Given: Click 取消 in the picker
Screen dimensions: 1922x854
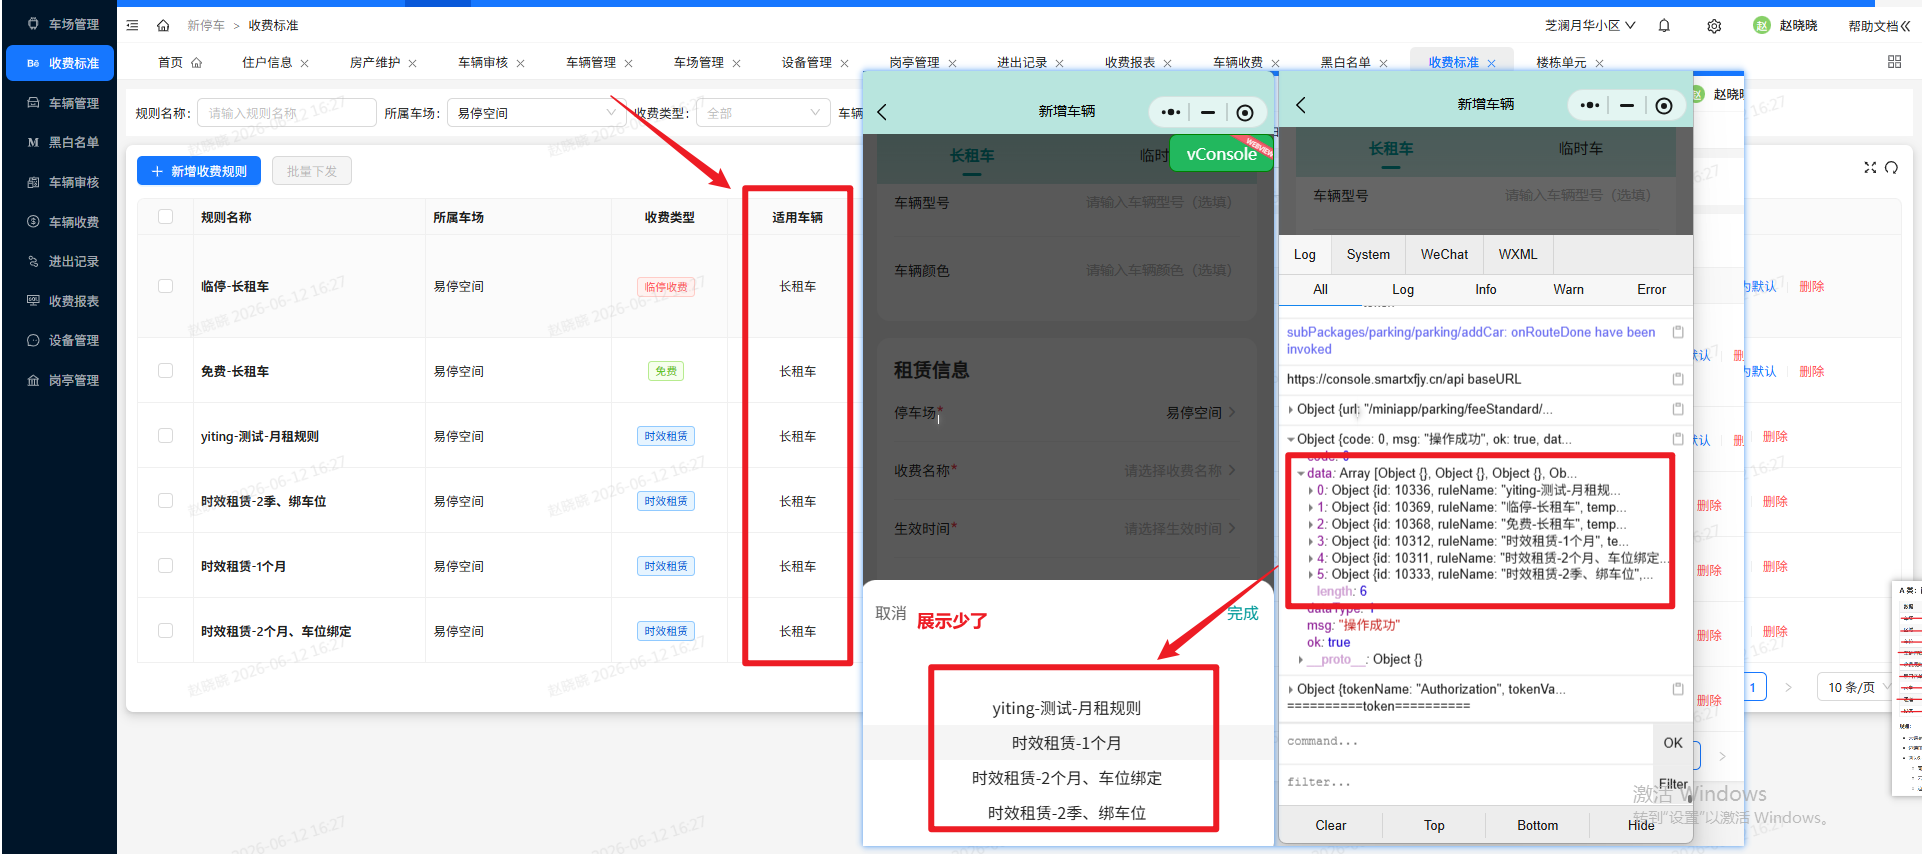Looking at the screenshot, I should (891, 613).
